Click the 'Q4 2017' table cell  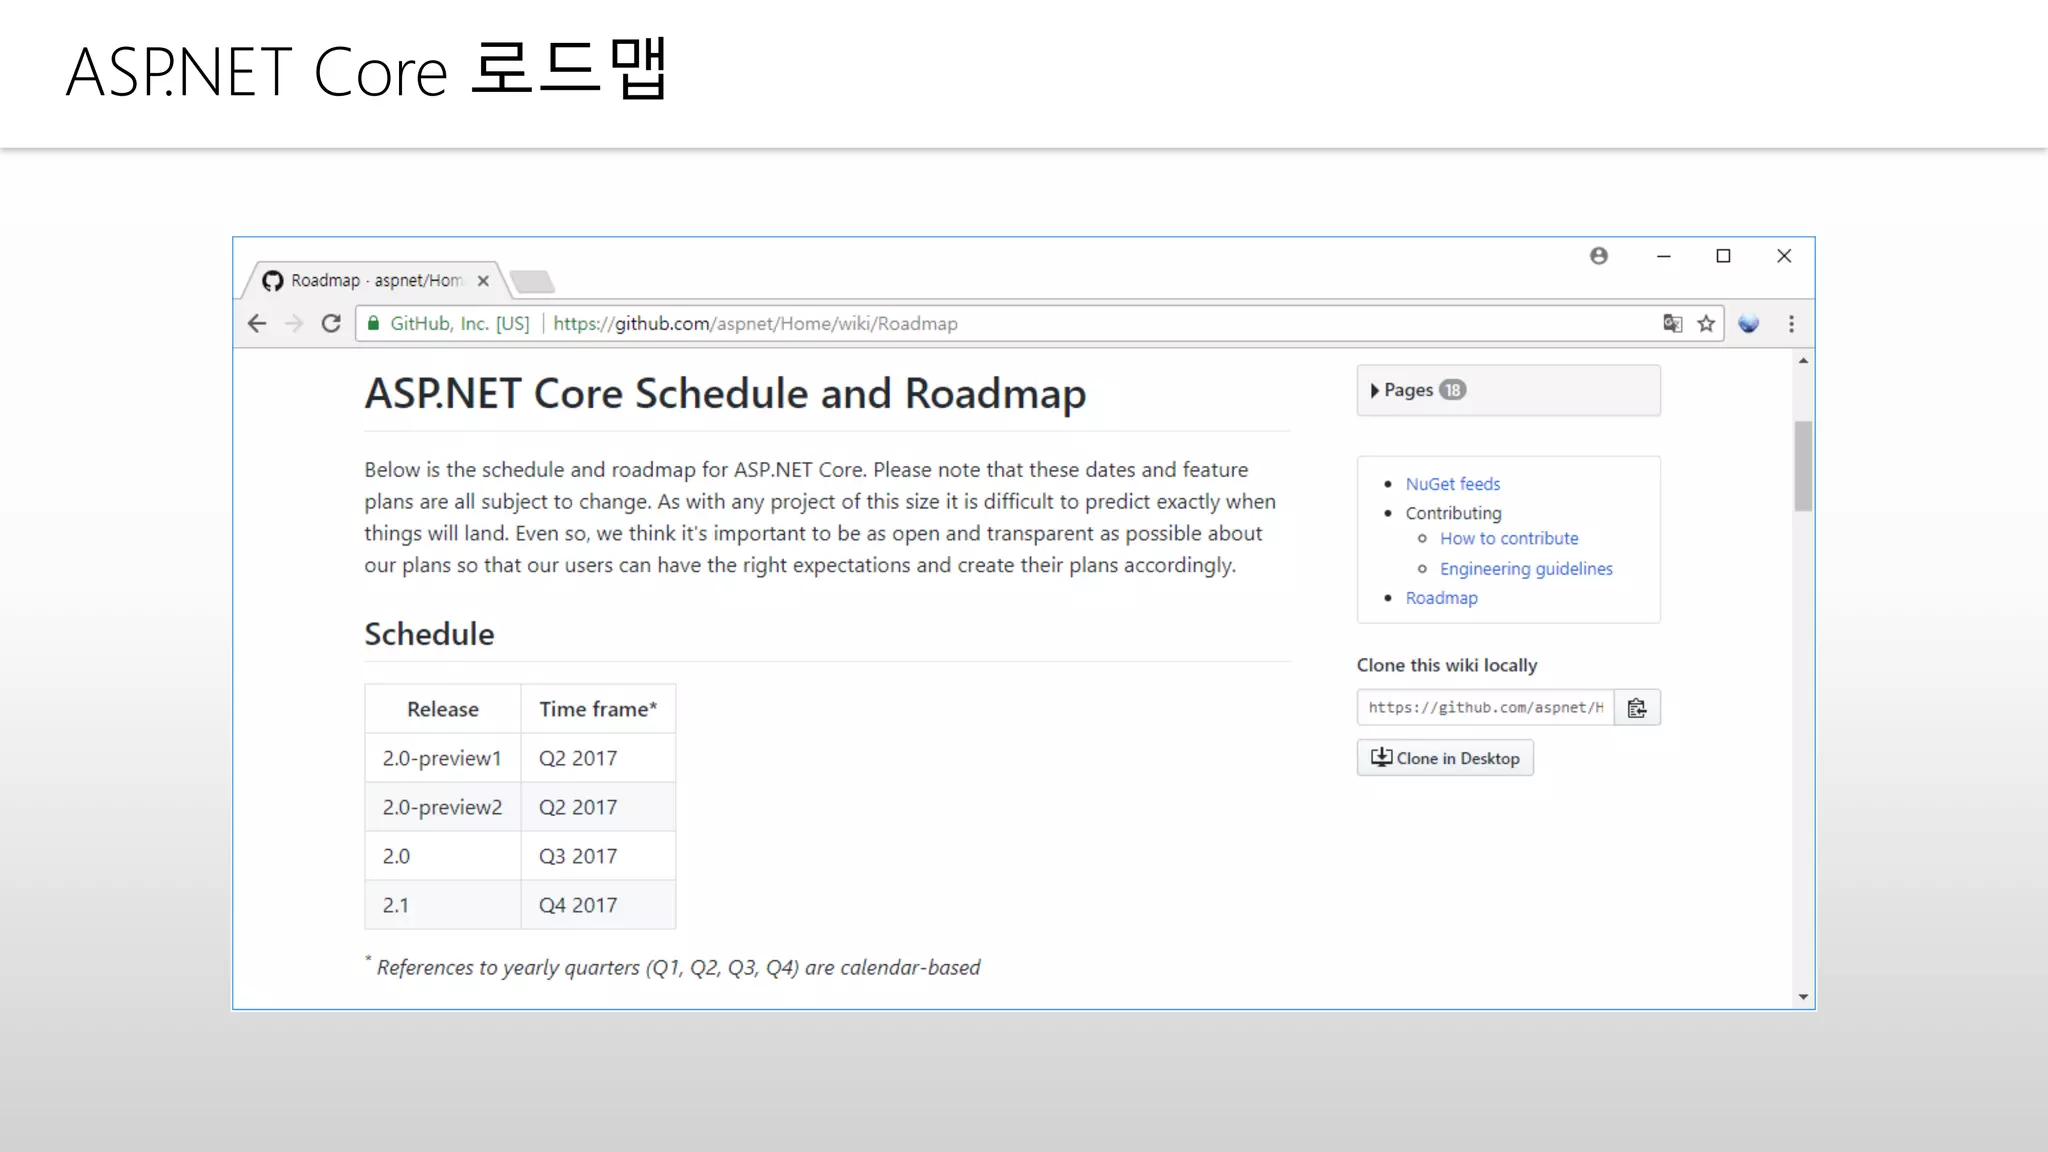pos(598,905)
